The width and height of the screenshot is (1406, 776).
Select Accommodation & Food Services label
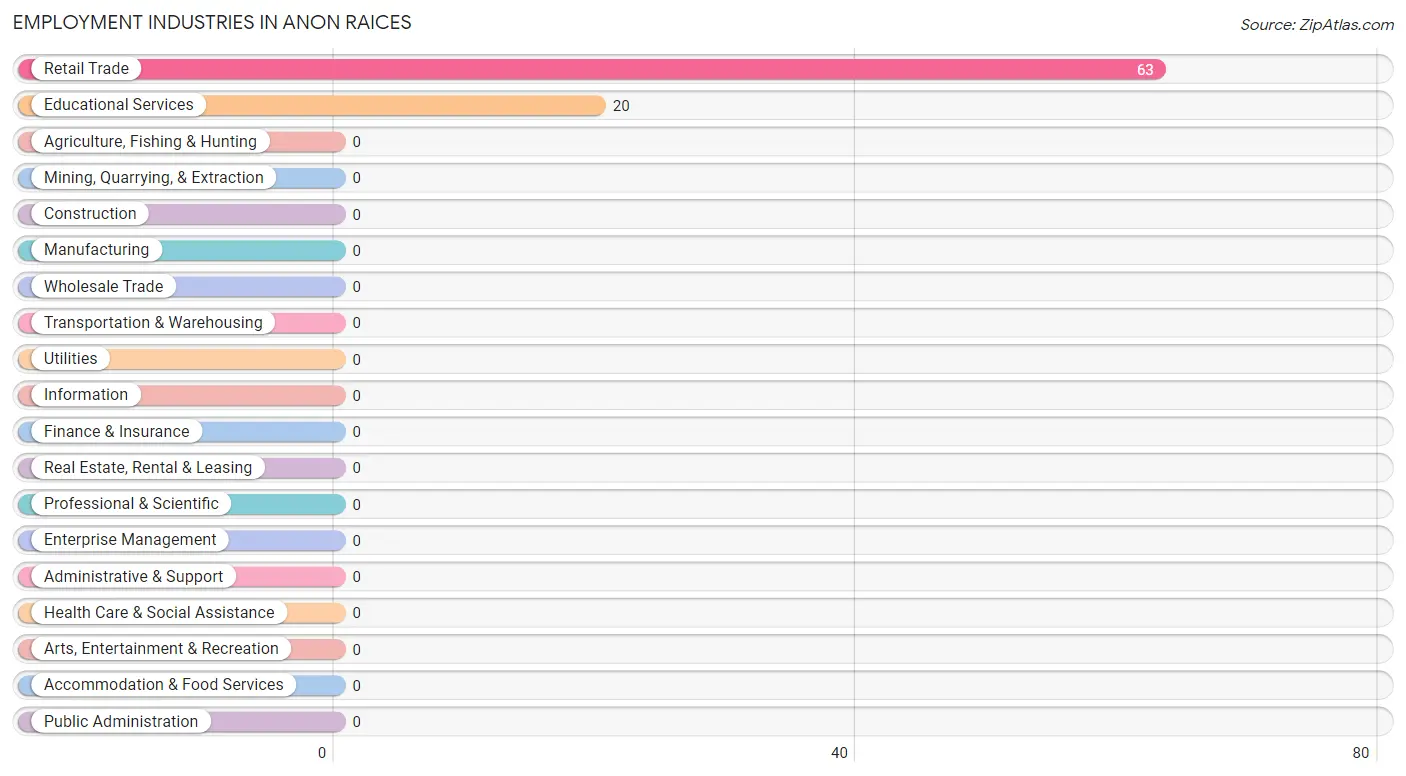point(164,684)
